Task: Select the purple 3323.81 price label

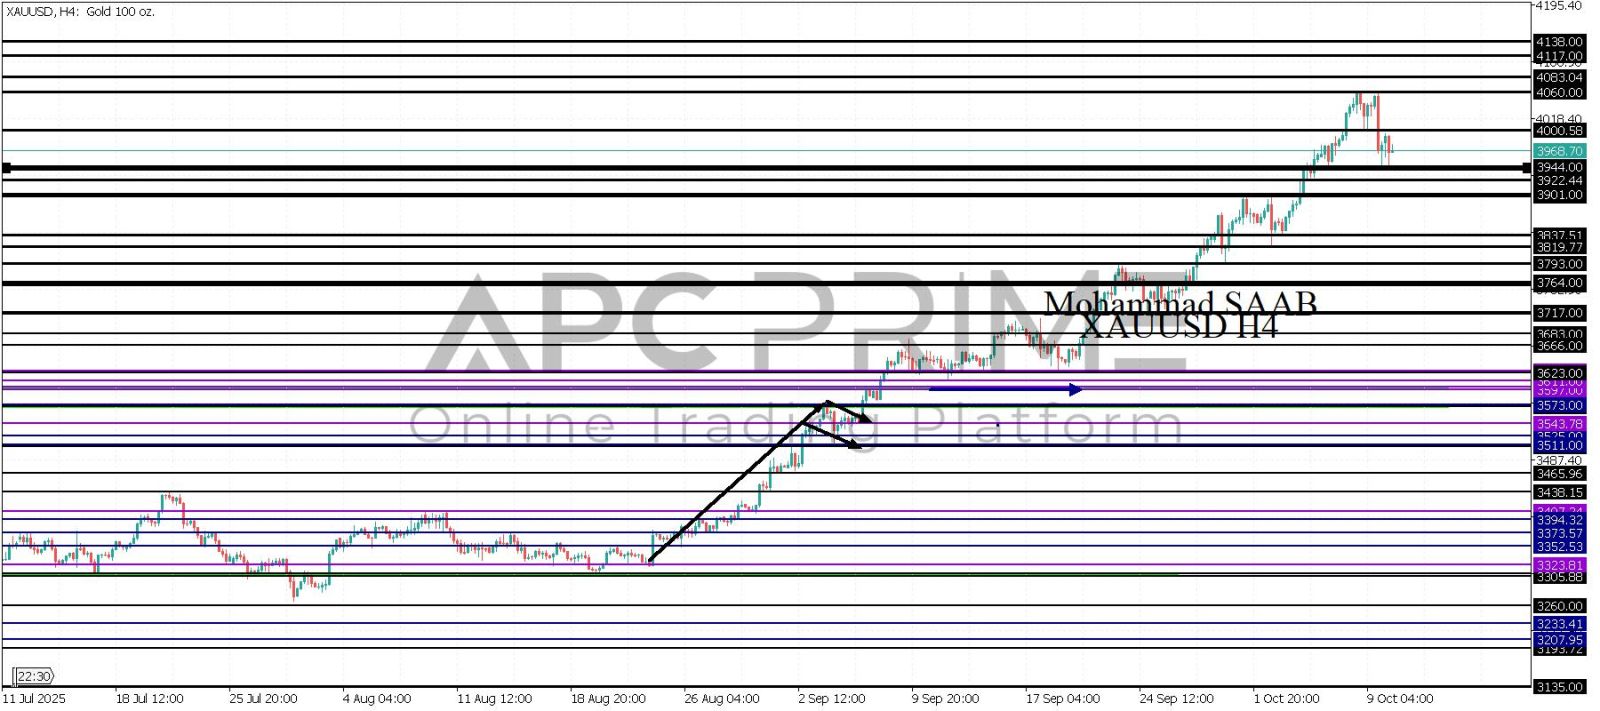Action: coord(1559,565)
